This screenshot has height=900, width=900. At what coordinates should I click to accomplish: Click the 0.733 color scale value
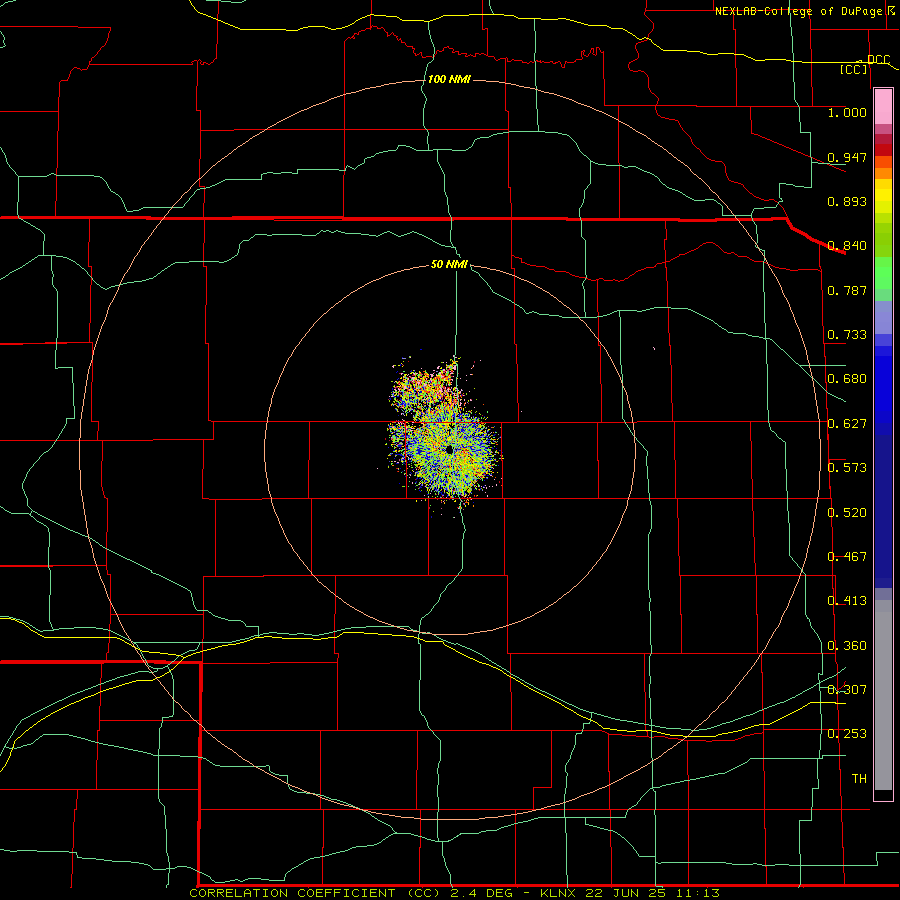(x=847, y=335)
